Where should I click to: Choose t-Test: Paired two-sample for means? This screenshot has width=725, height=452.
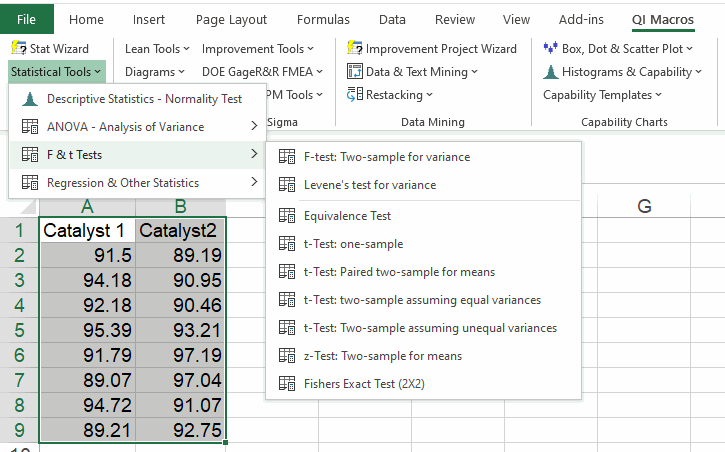click(x=399, y=272)
